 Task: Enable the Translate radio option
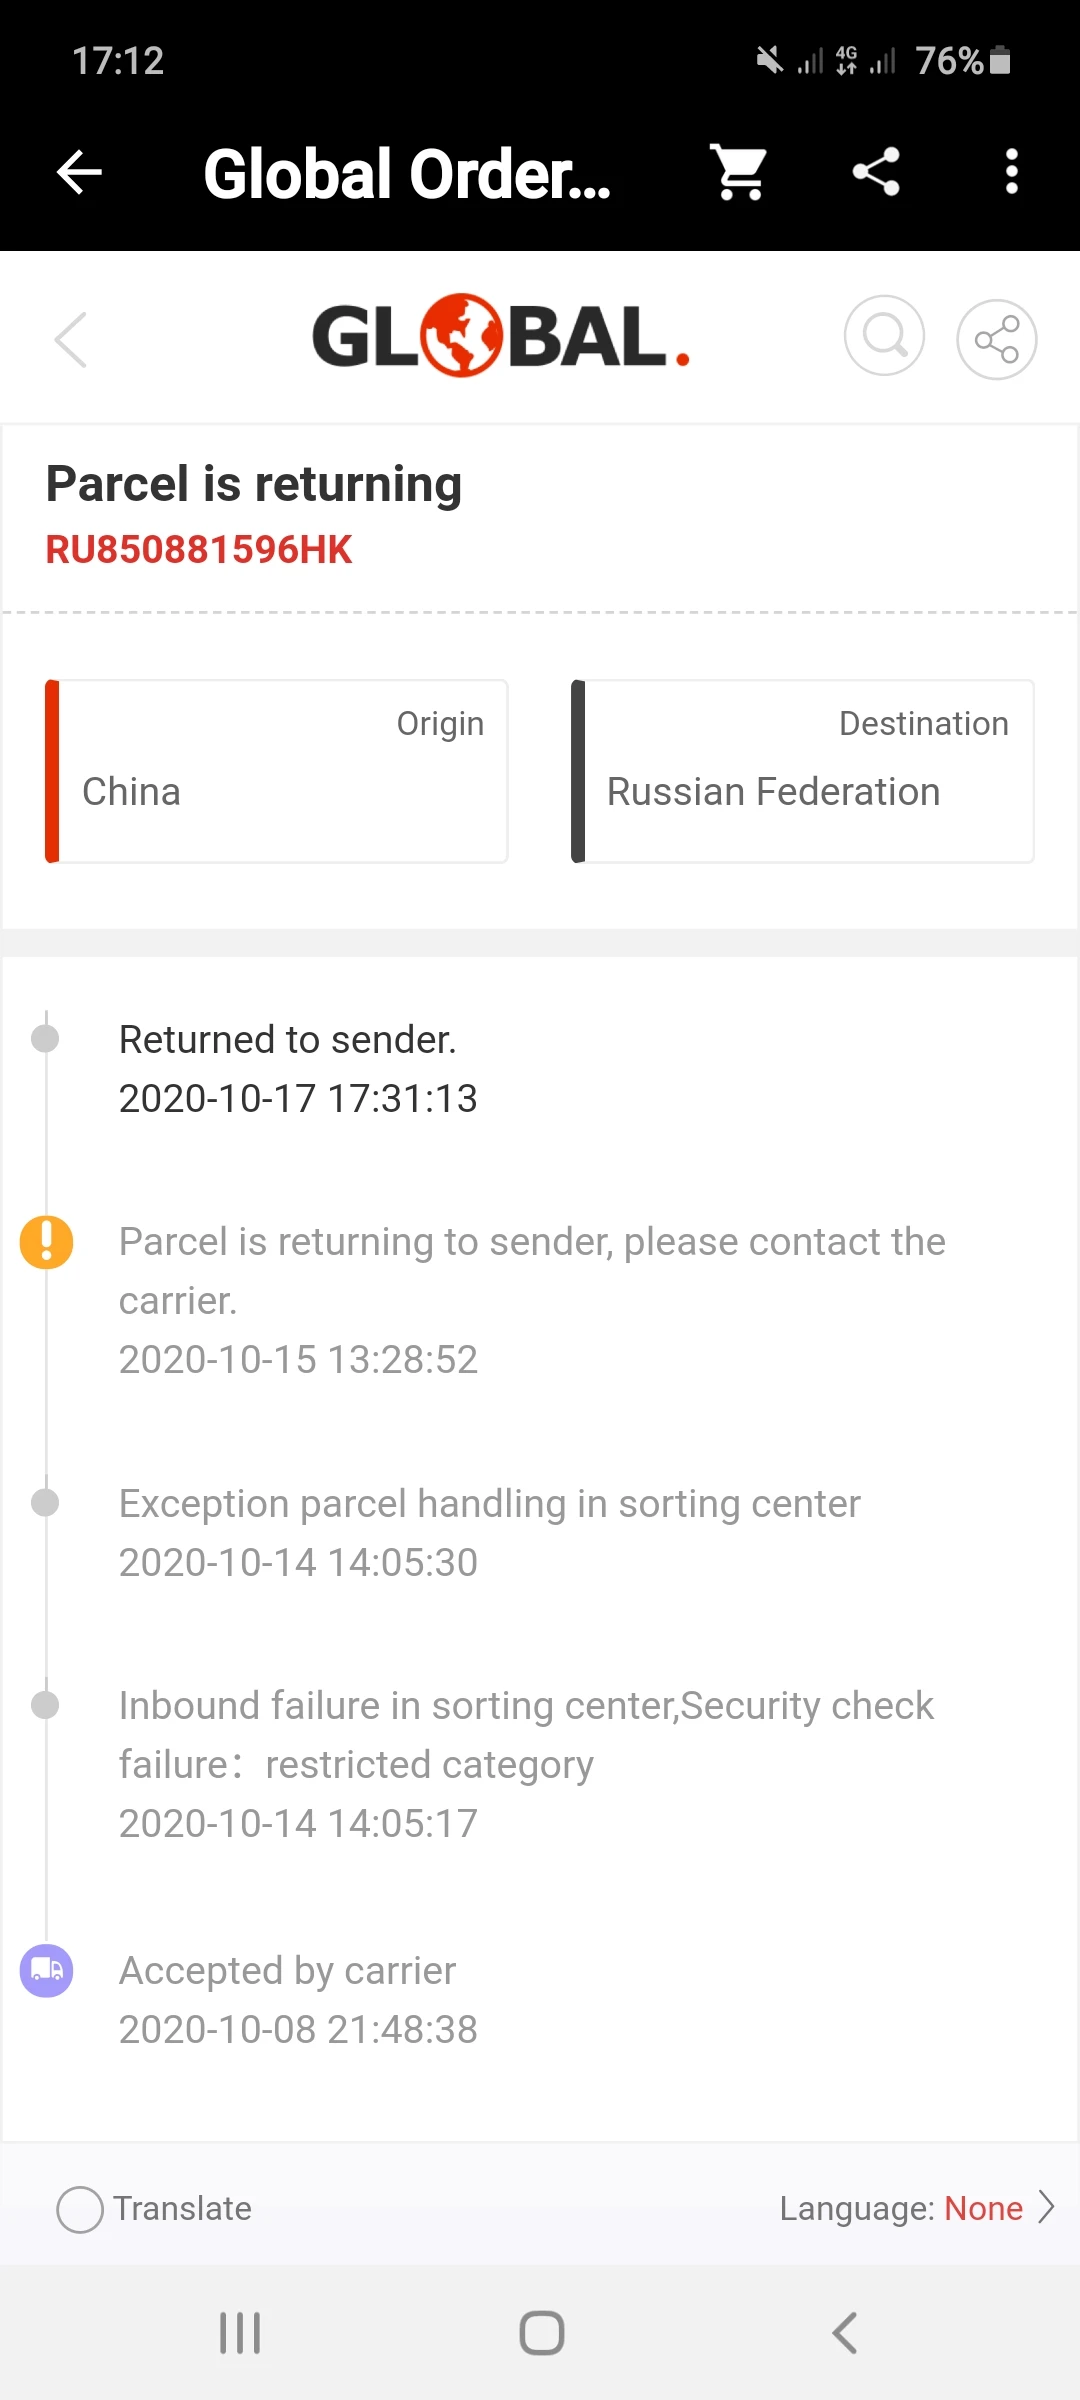[x=80, y=2209]
